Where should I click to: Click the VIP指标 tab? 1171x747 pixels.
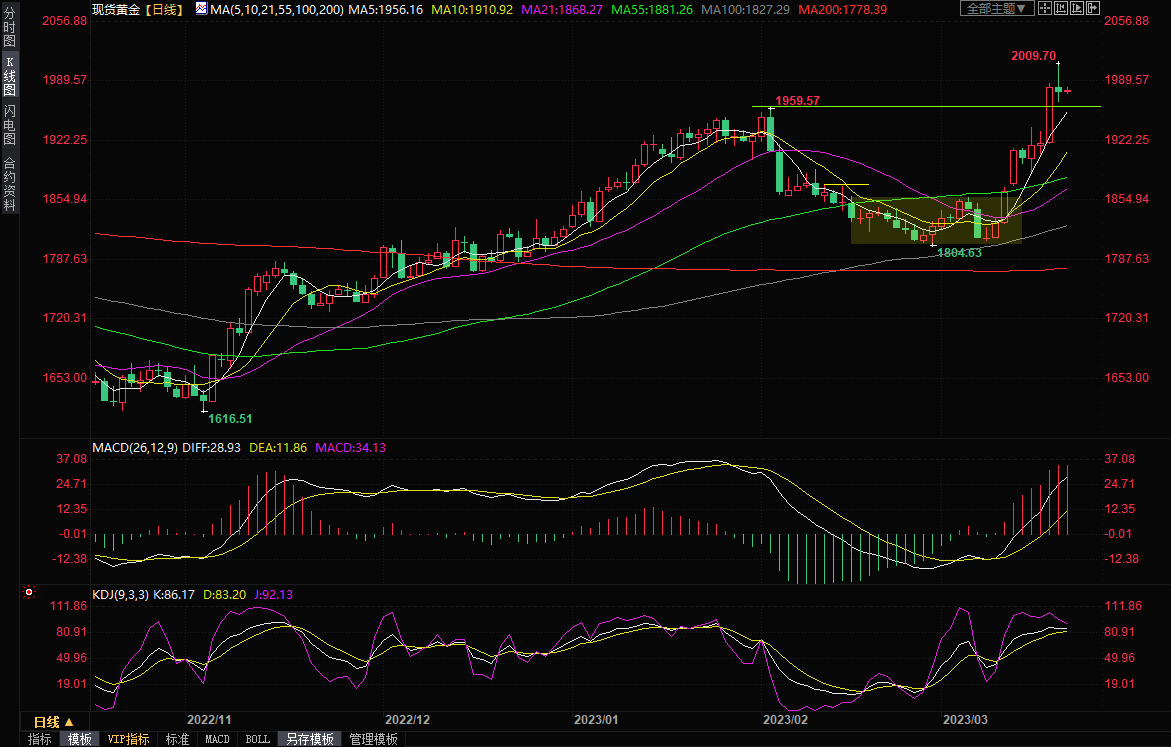tap(128, 740)
